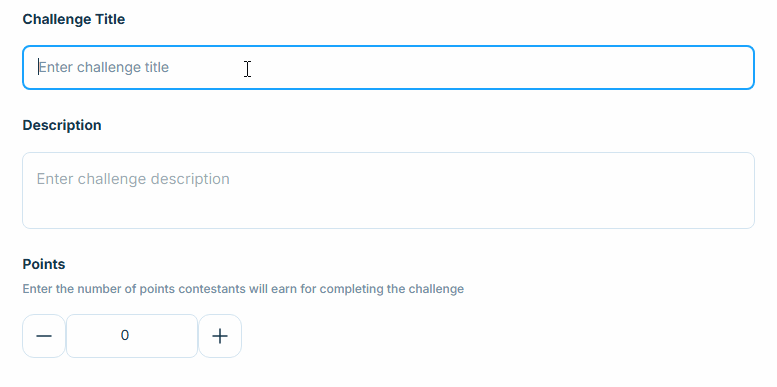The width and height of the screenshot is (777, 387).
Task: Focus the Challenge Title text field
Action: click(388, 67)
